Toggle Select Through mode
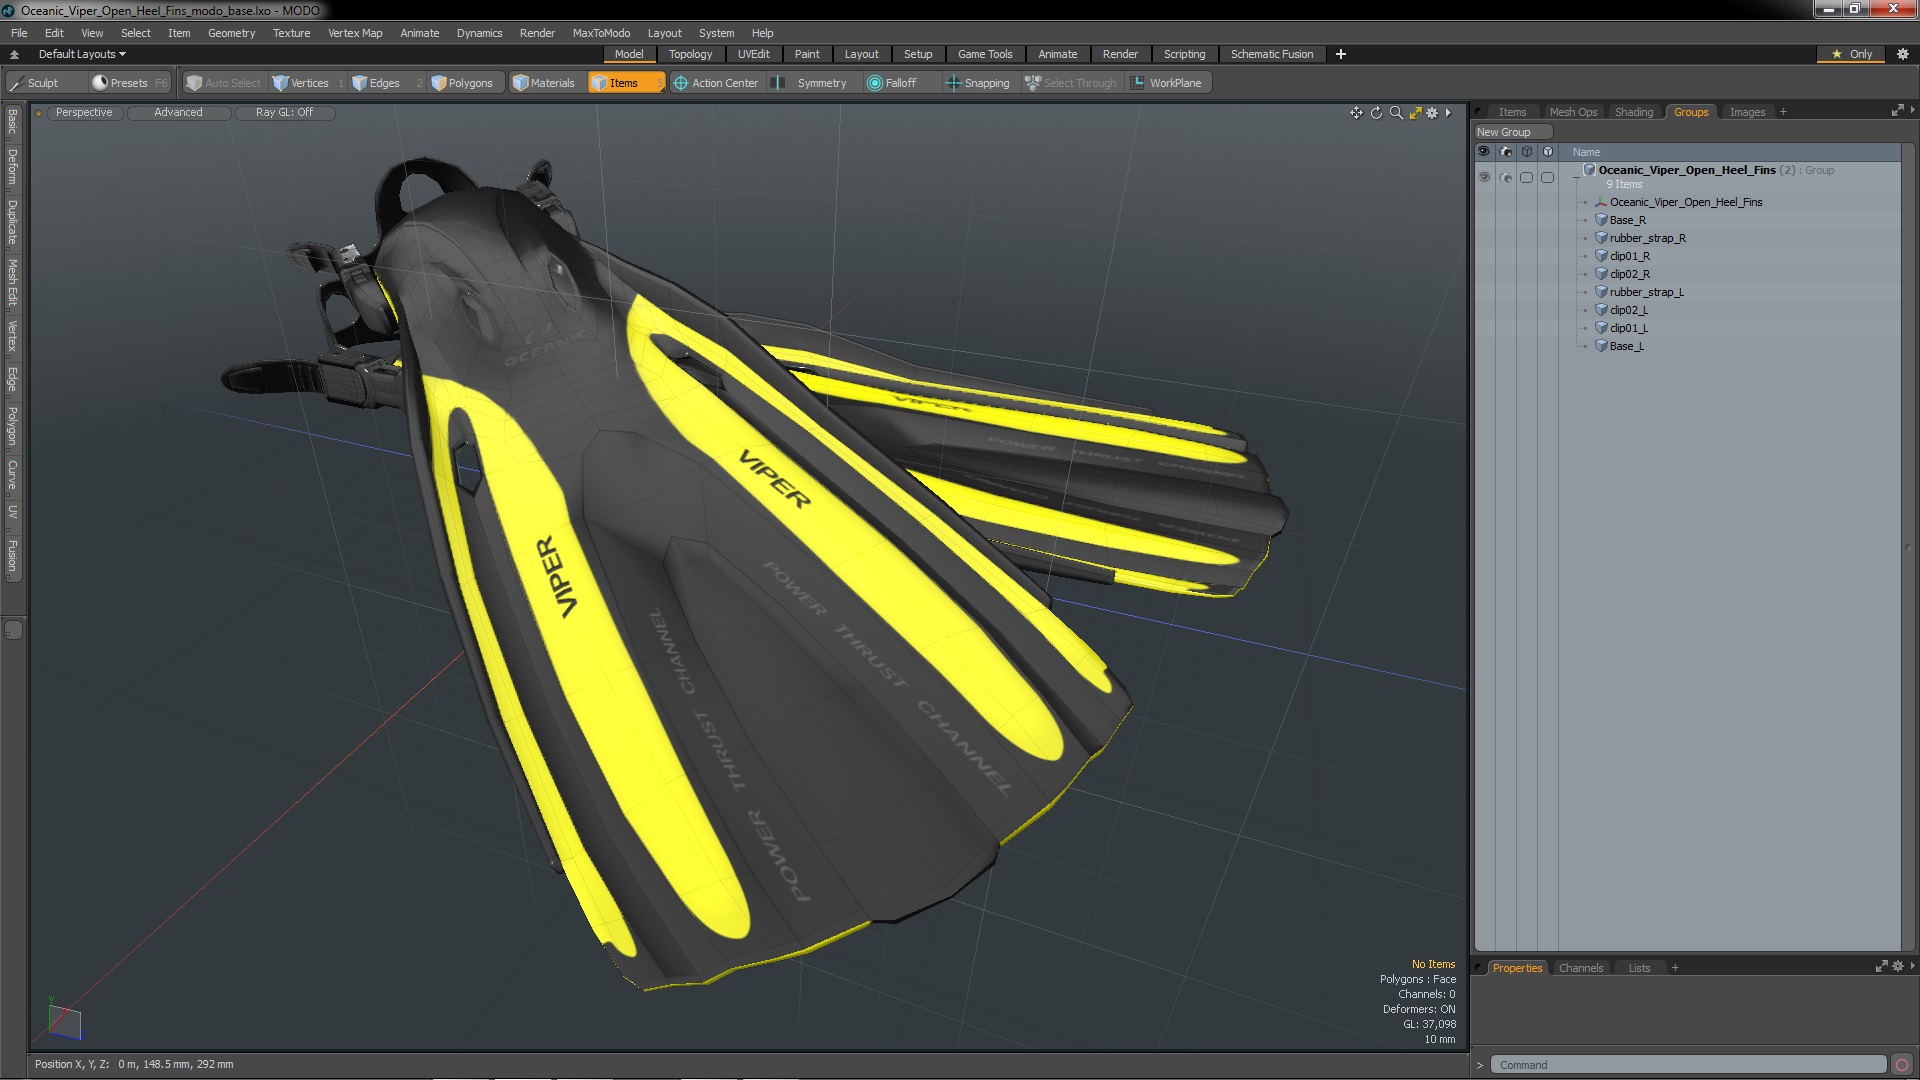Image resolution: width=1920 pixels, height=1080 pixels. (x=1071, y=83)
